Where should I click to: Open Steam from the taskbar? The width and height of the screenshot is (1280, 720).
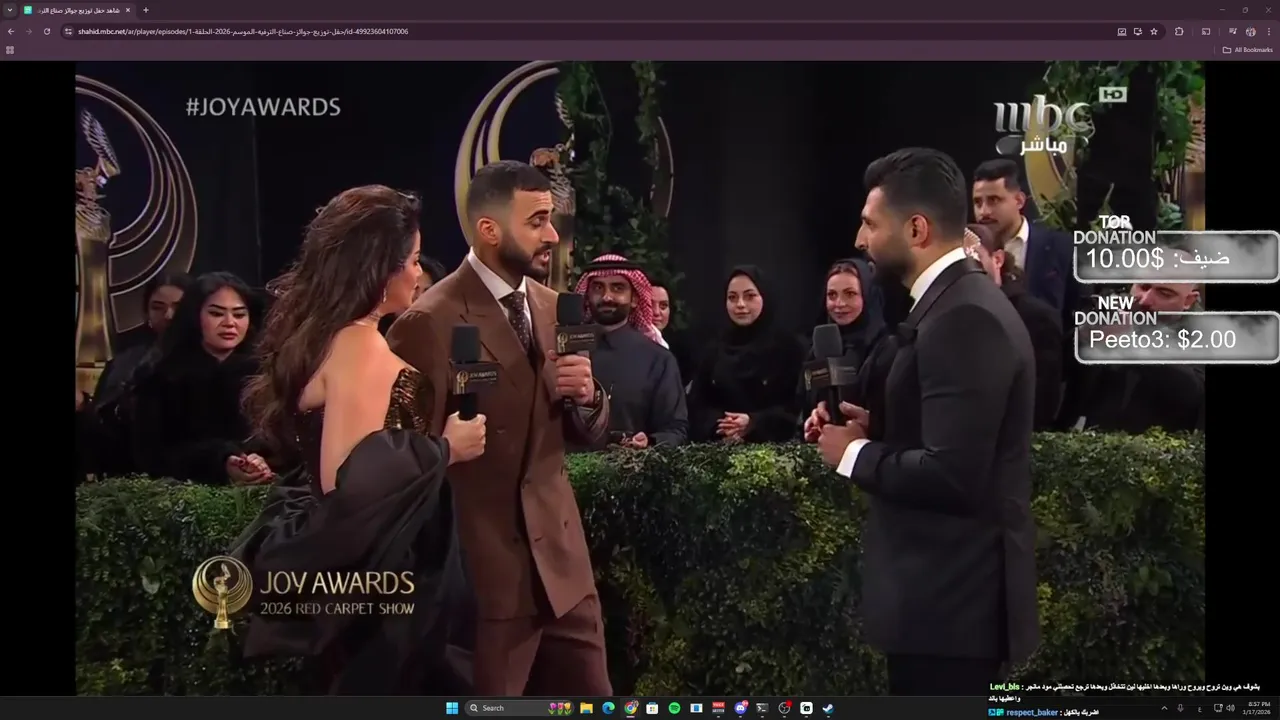coord(828,708)
